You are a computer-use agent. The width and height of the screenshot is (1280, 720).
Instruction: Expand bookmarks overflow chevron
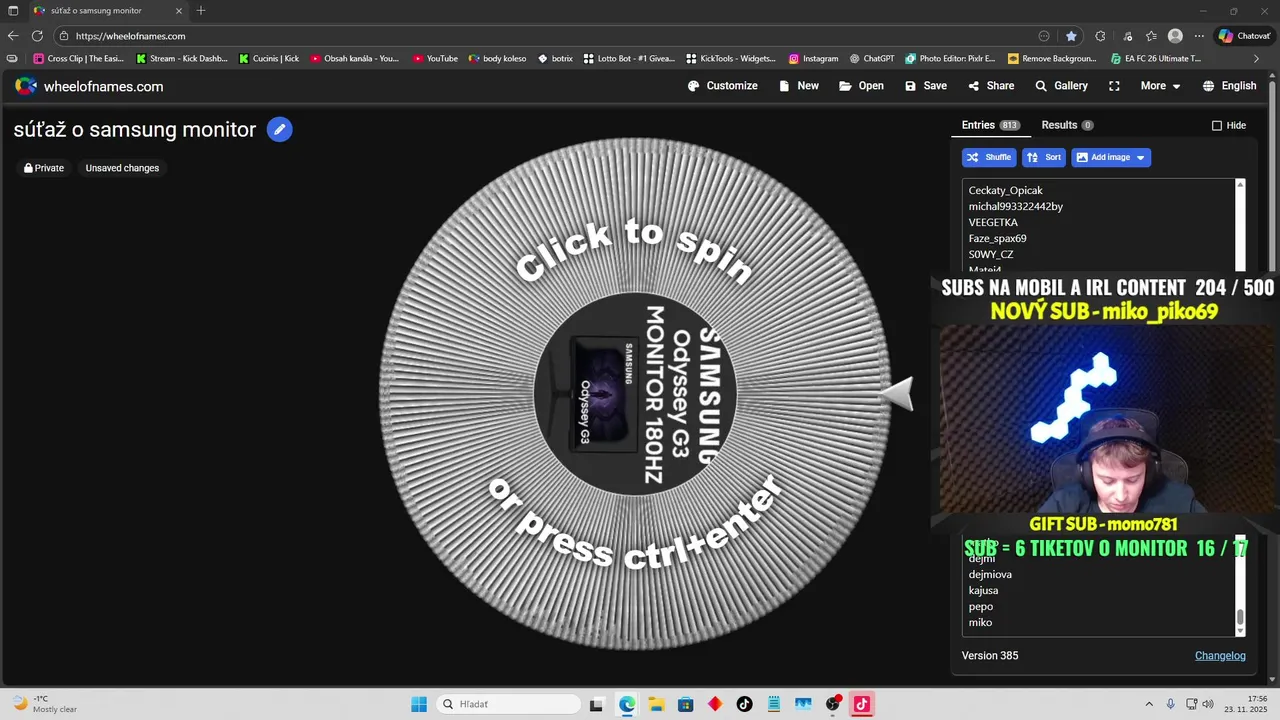(1257, 58)
